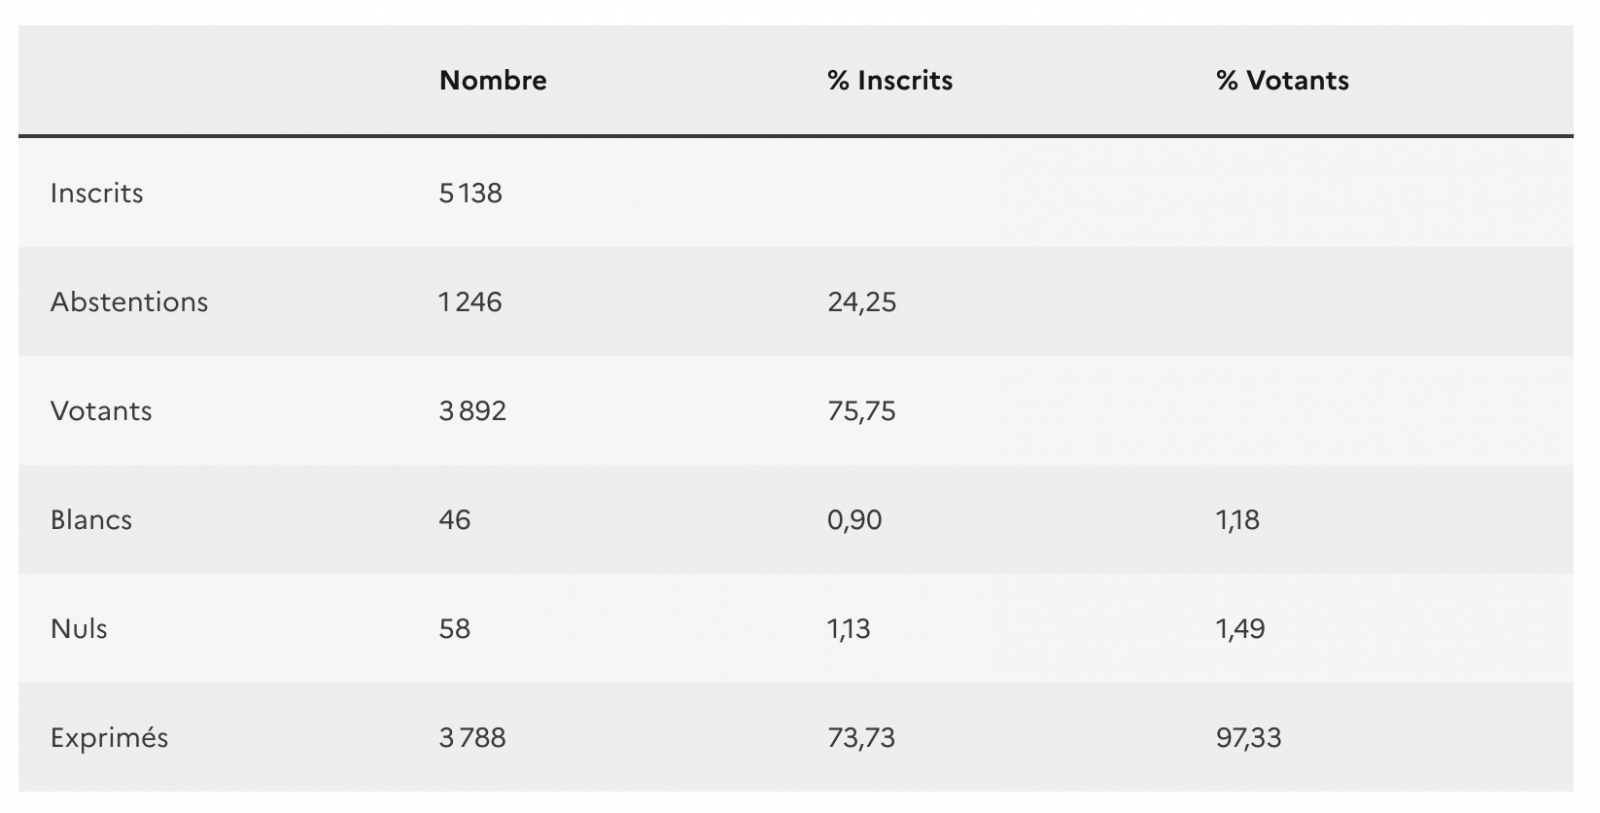Viewport: 1600px width, 813px height.
Task: Click the Nuls % Votants value 1,49
Action: coord(1241,629)
